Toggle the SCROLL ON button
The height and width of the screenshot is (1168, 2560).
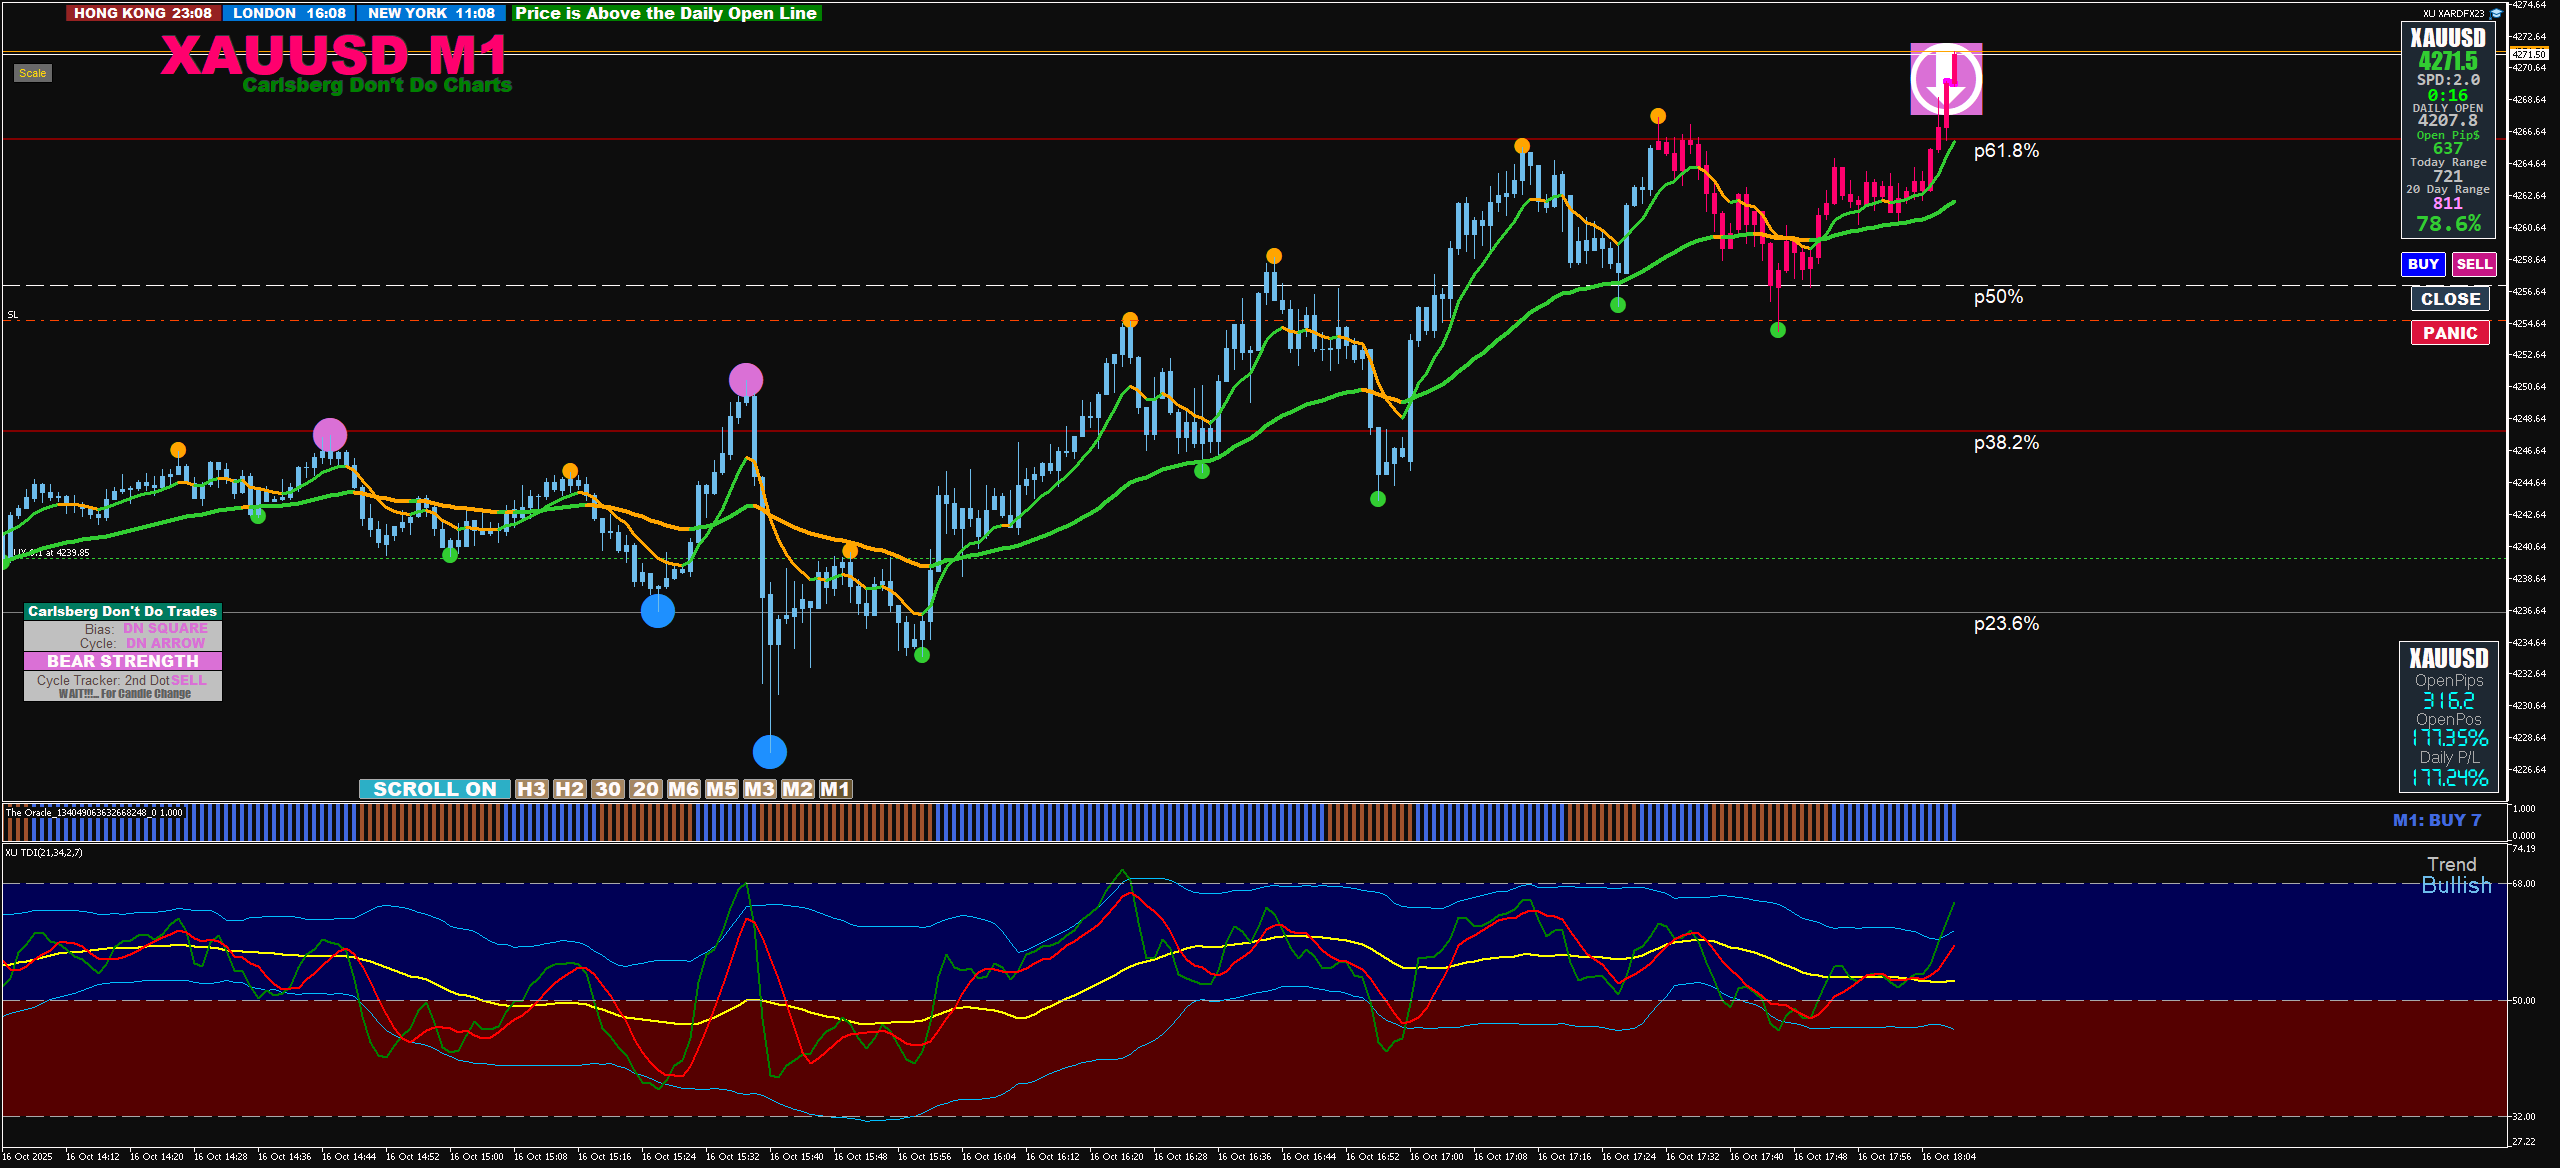tap(434, 789)
